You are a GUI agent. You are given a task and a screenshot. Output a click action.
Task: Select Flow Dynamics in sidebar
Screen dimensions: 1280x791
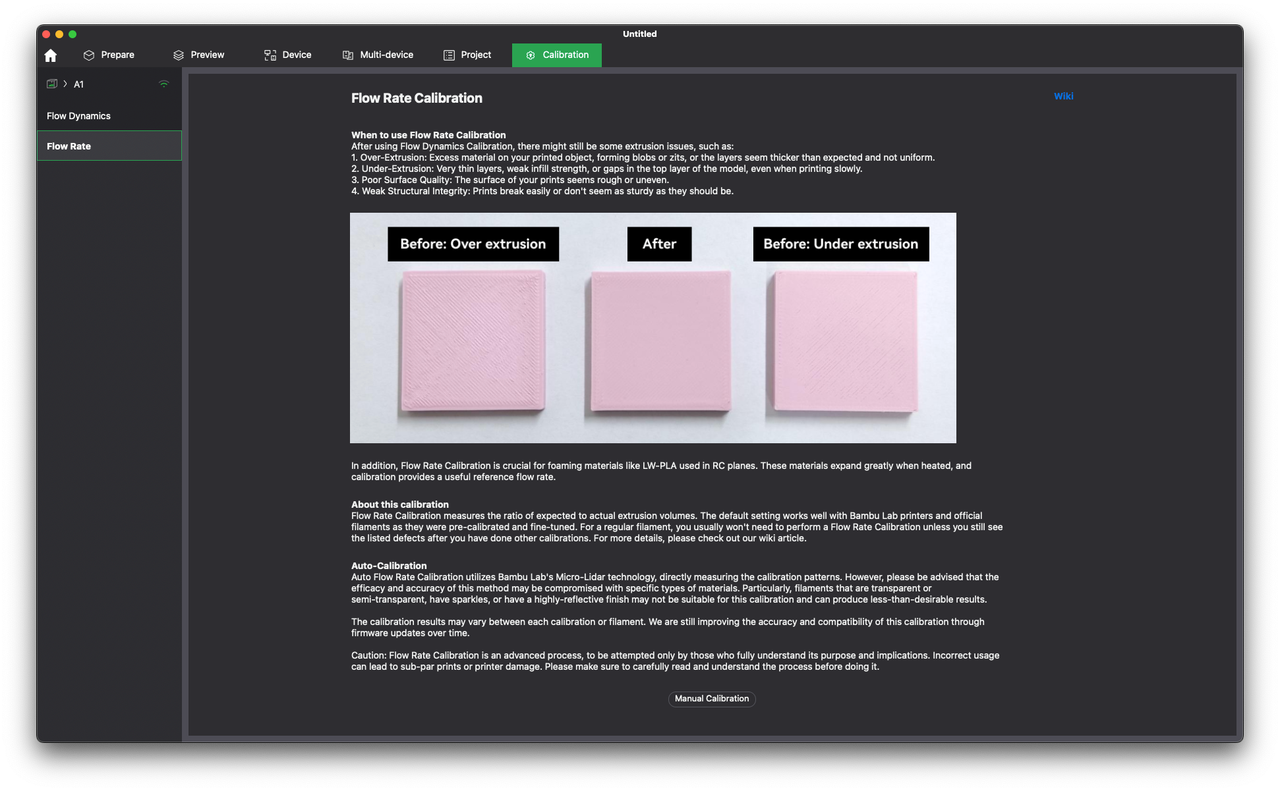click(x=79, y=116)
